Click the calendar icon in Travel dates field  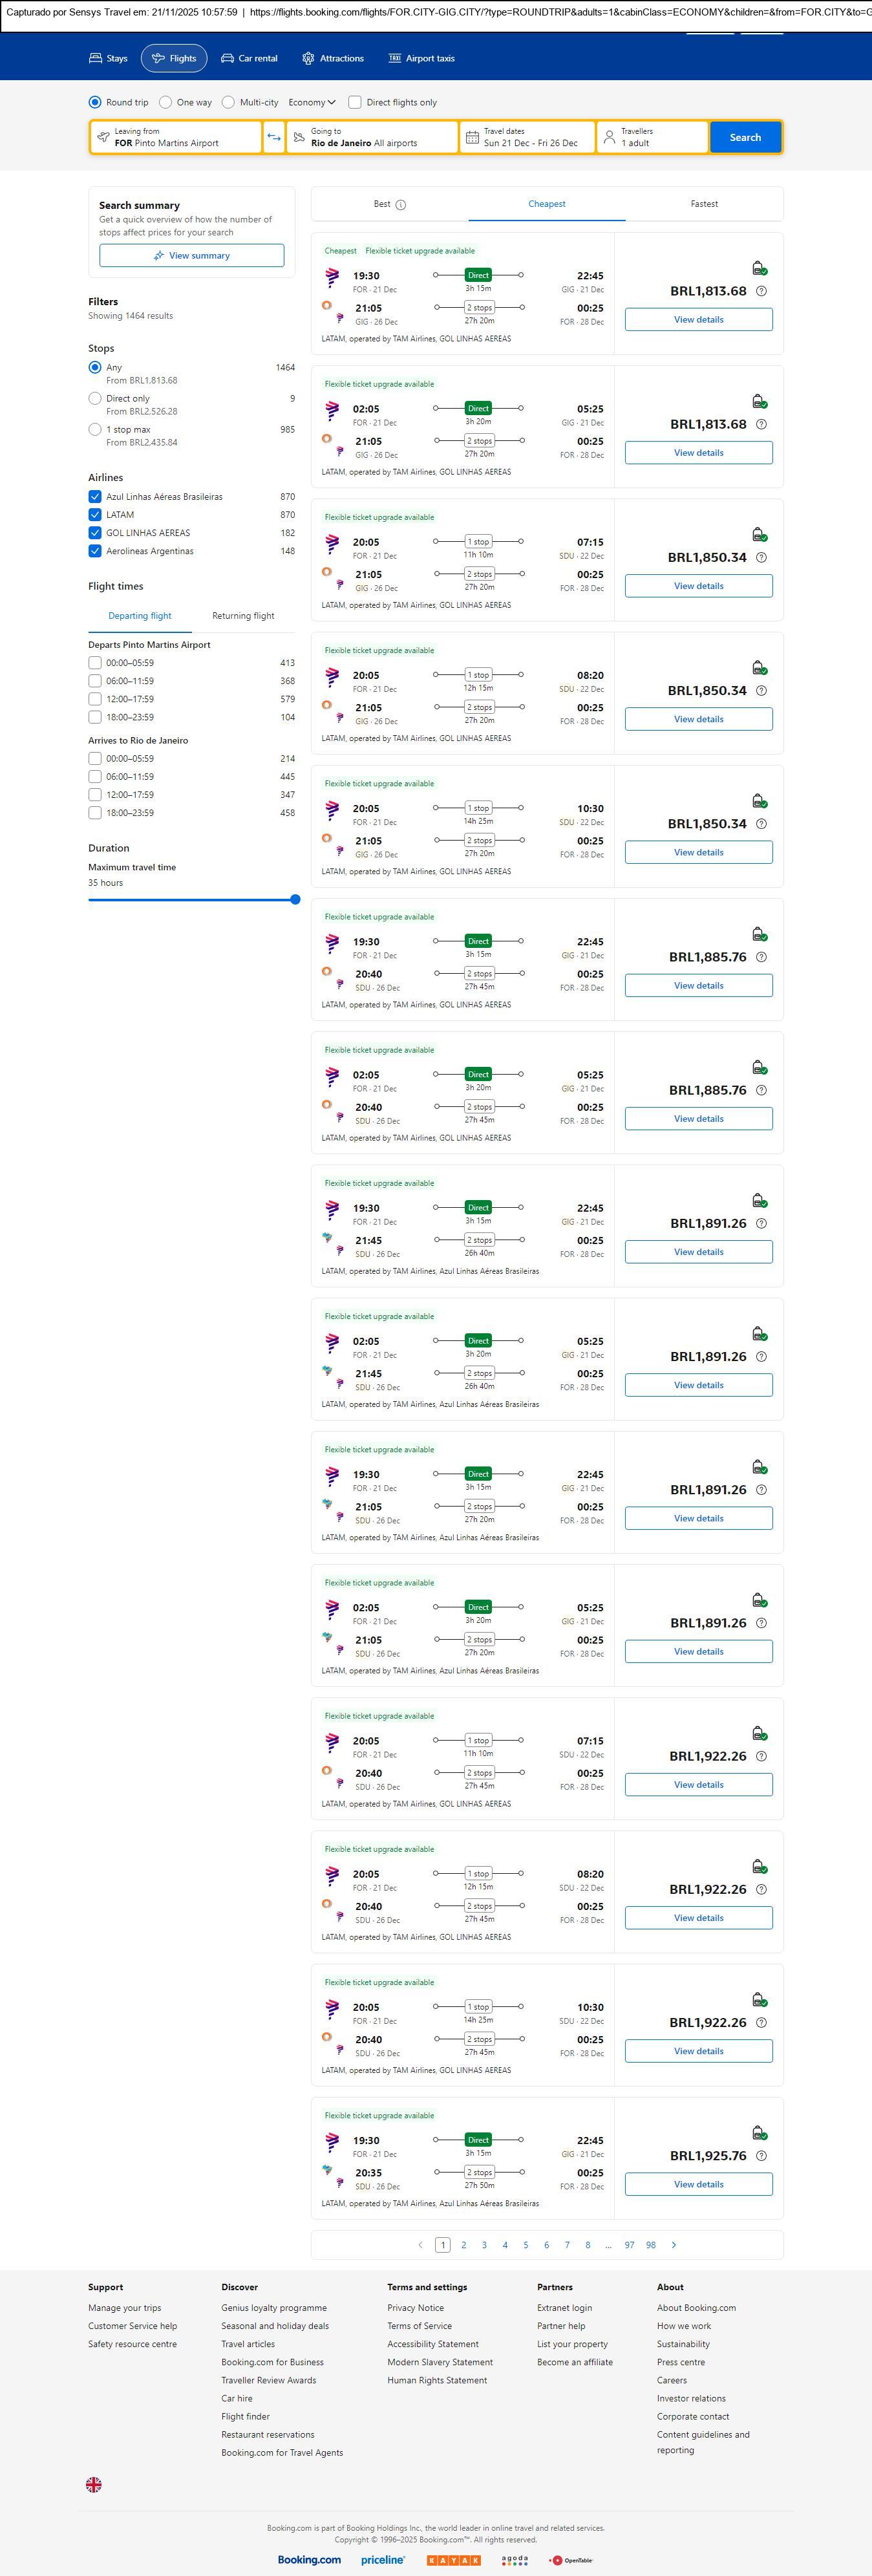pos(472,137)
